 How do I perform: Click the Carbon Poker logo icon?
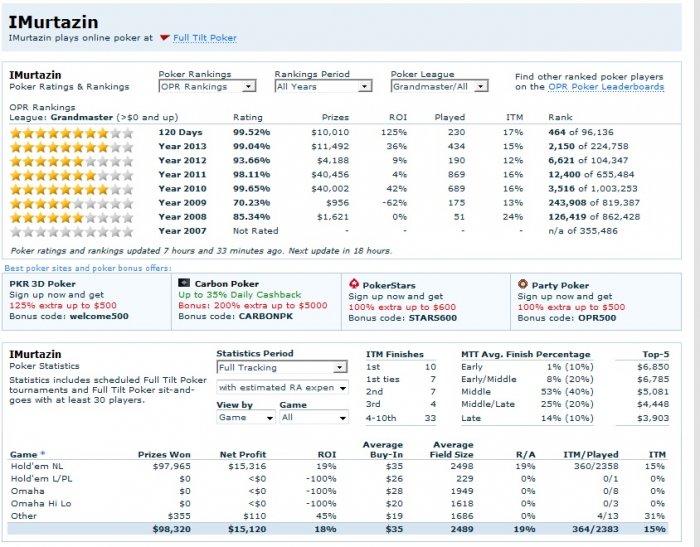pyautogui.click(x=184, y=283)
